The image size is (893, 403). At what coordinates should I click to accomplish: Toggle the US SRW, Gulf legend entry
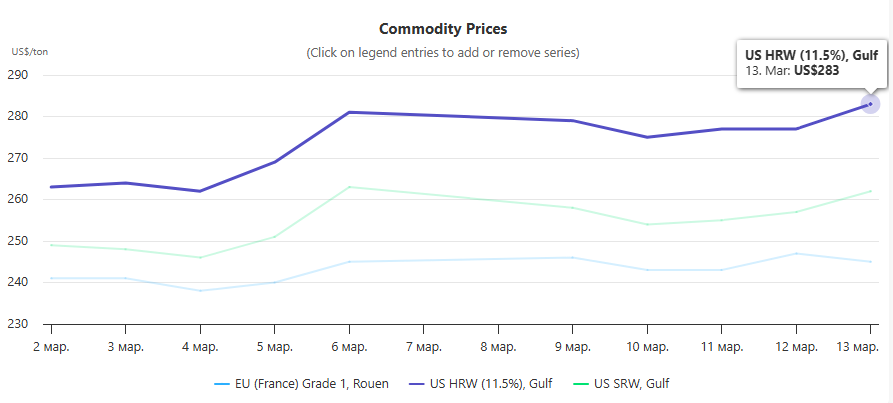(x=639, y=383)
